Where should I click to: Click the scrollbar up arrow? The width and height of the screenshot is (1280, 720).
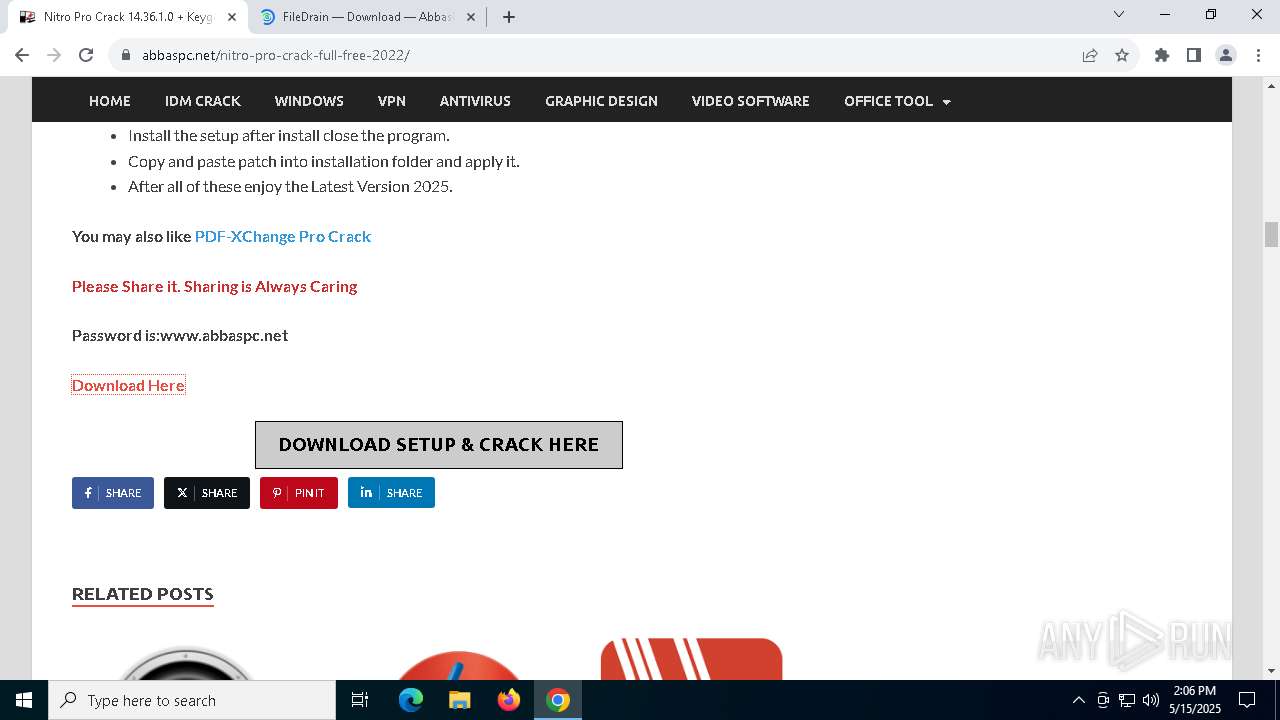pyautogui.click(x=1271, y=86)
